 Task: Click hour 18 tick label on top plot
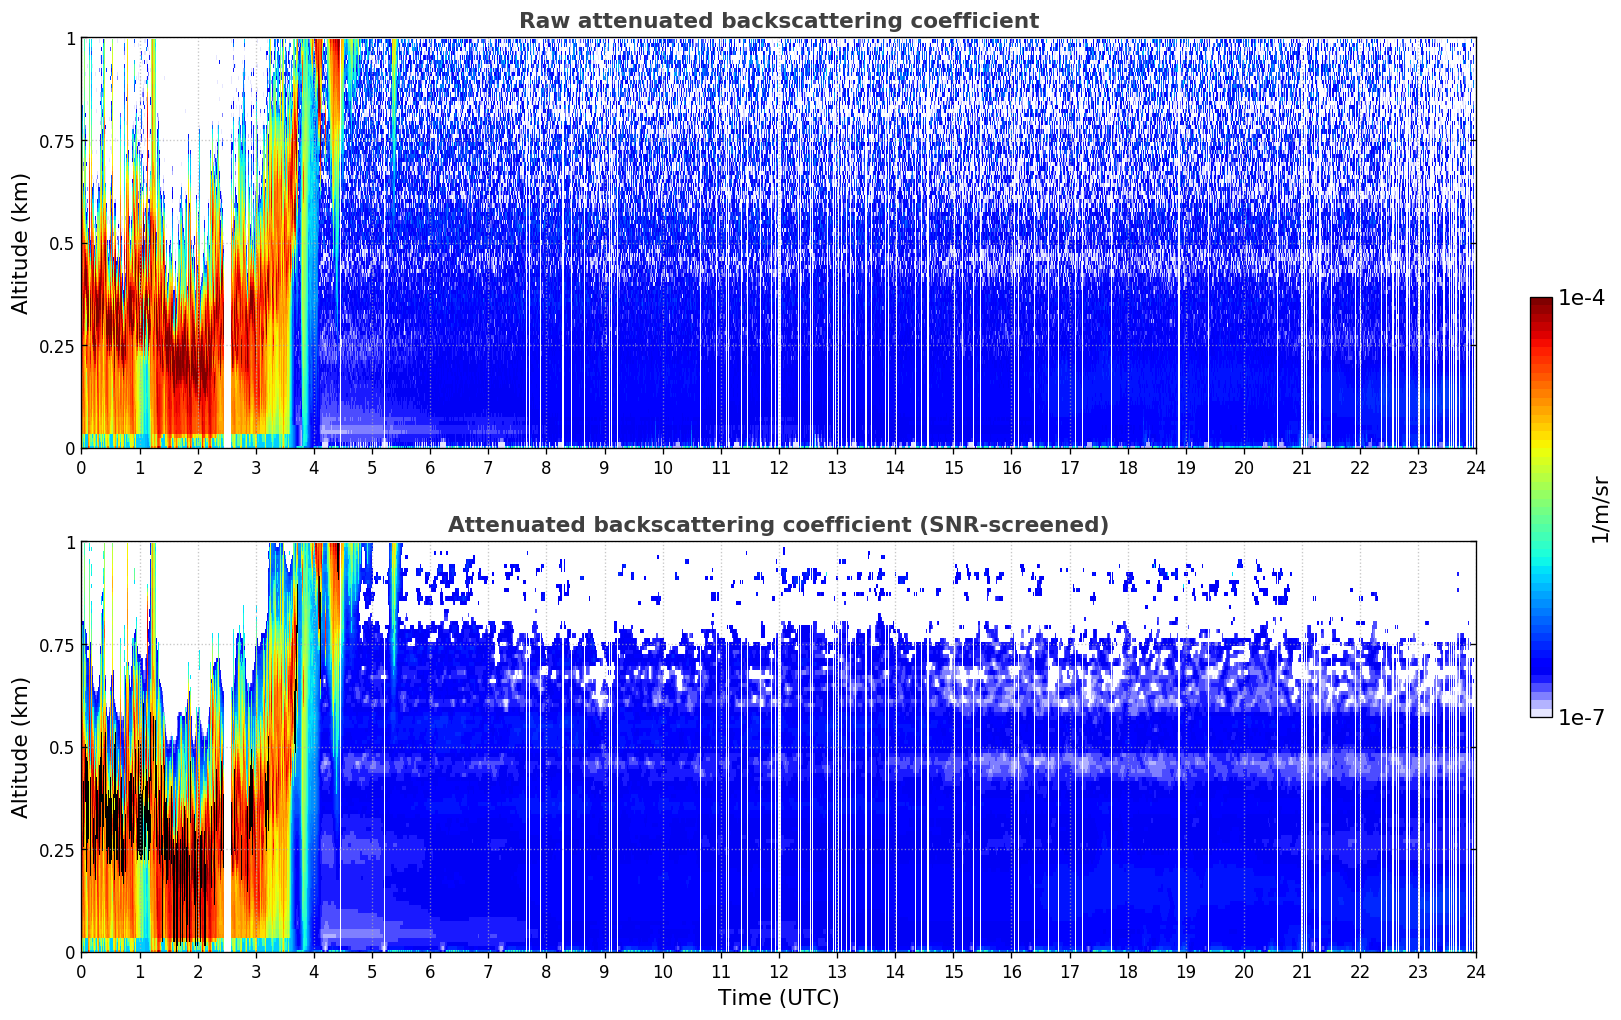(1127, 467)
